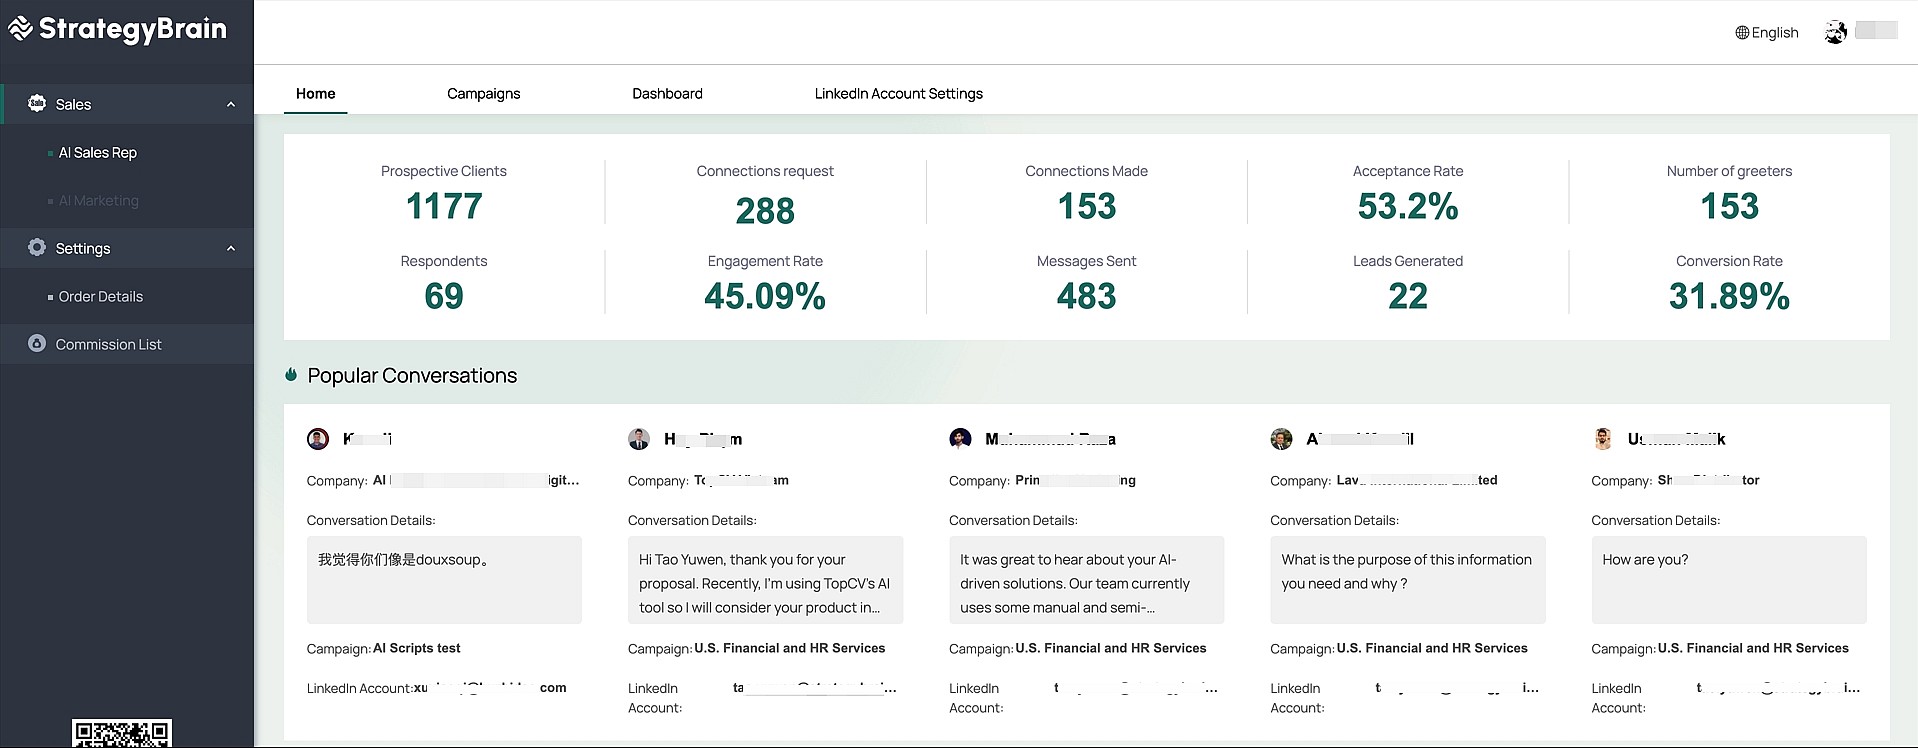Click the Commission List icon
Image resolution: width=1918 pixels, height=748 pixels.
click(37, 344)
